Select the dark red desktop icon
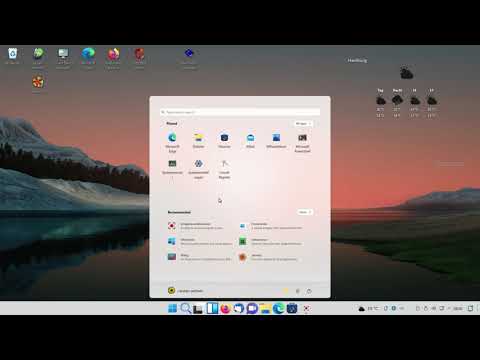 point(139,58)
